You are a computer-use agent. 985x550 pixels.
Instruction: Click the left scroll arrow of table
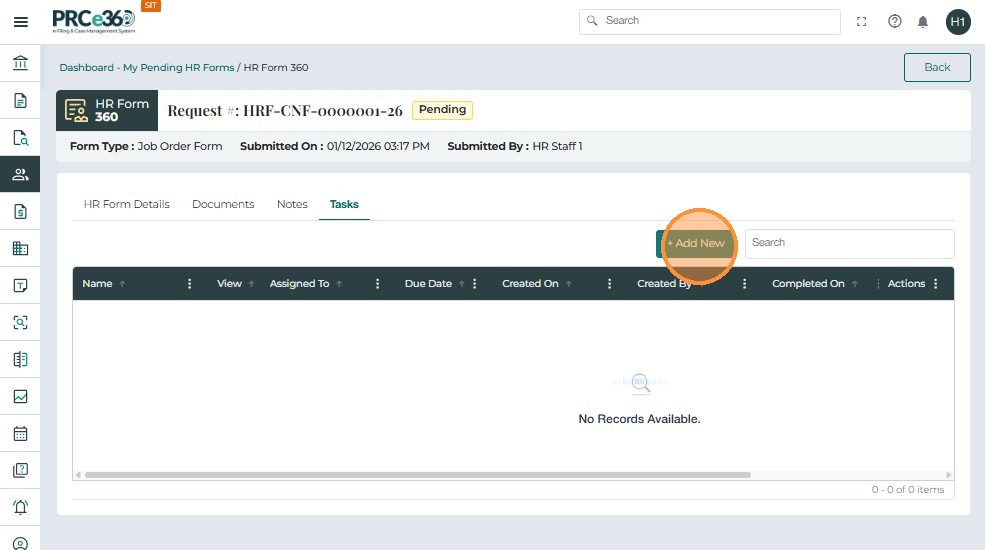(x=78, y=475)
